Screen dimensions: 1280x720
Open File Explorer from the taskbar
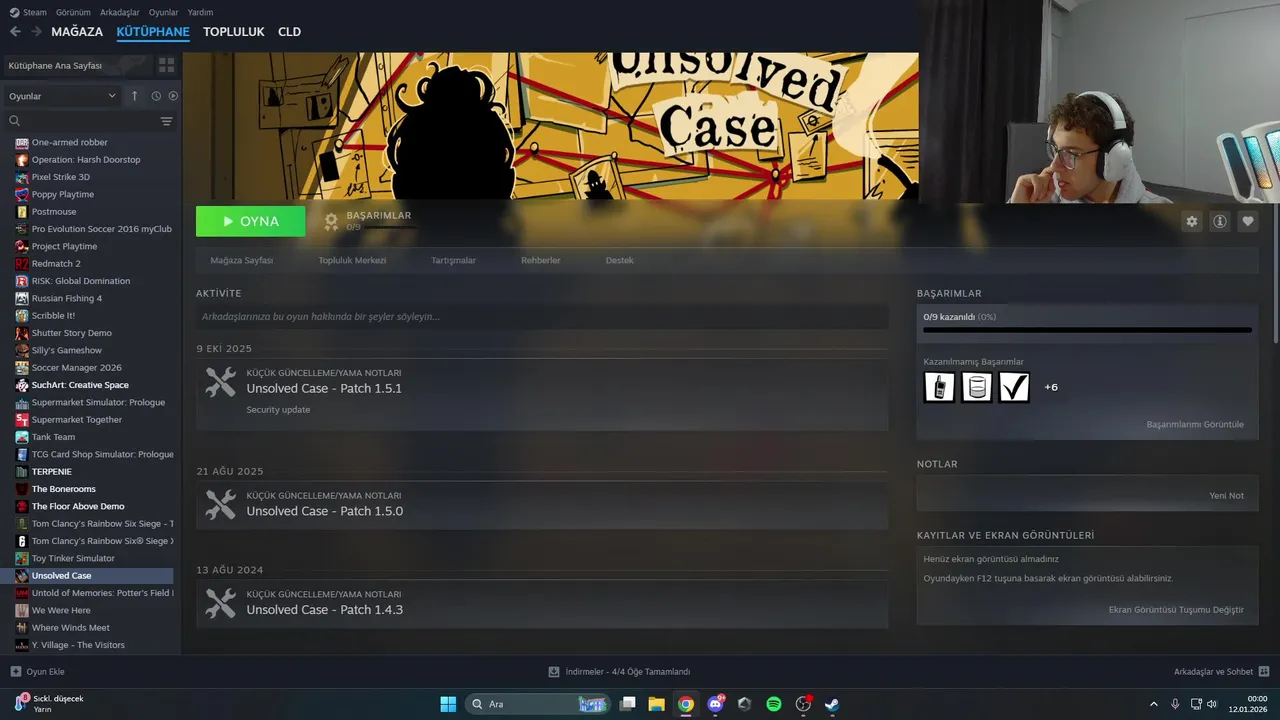click(656, 704)
